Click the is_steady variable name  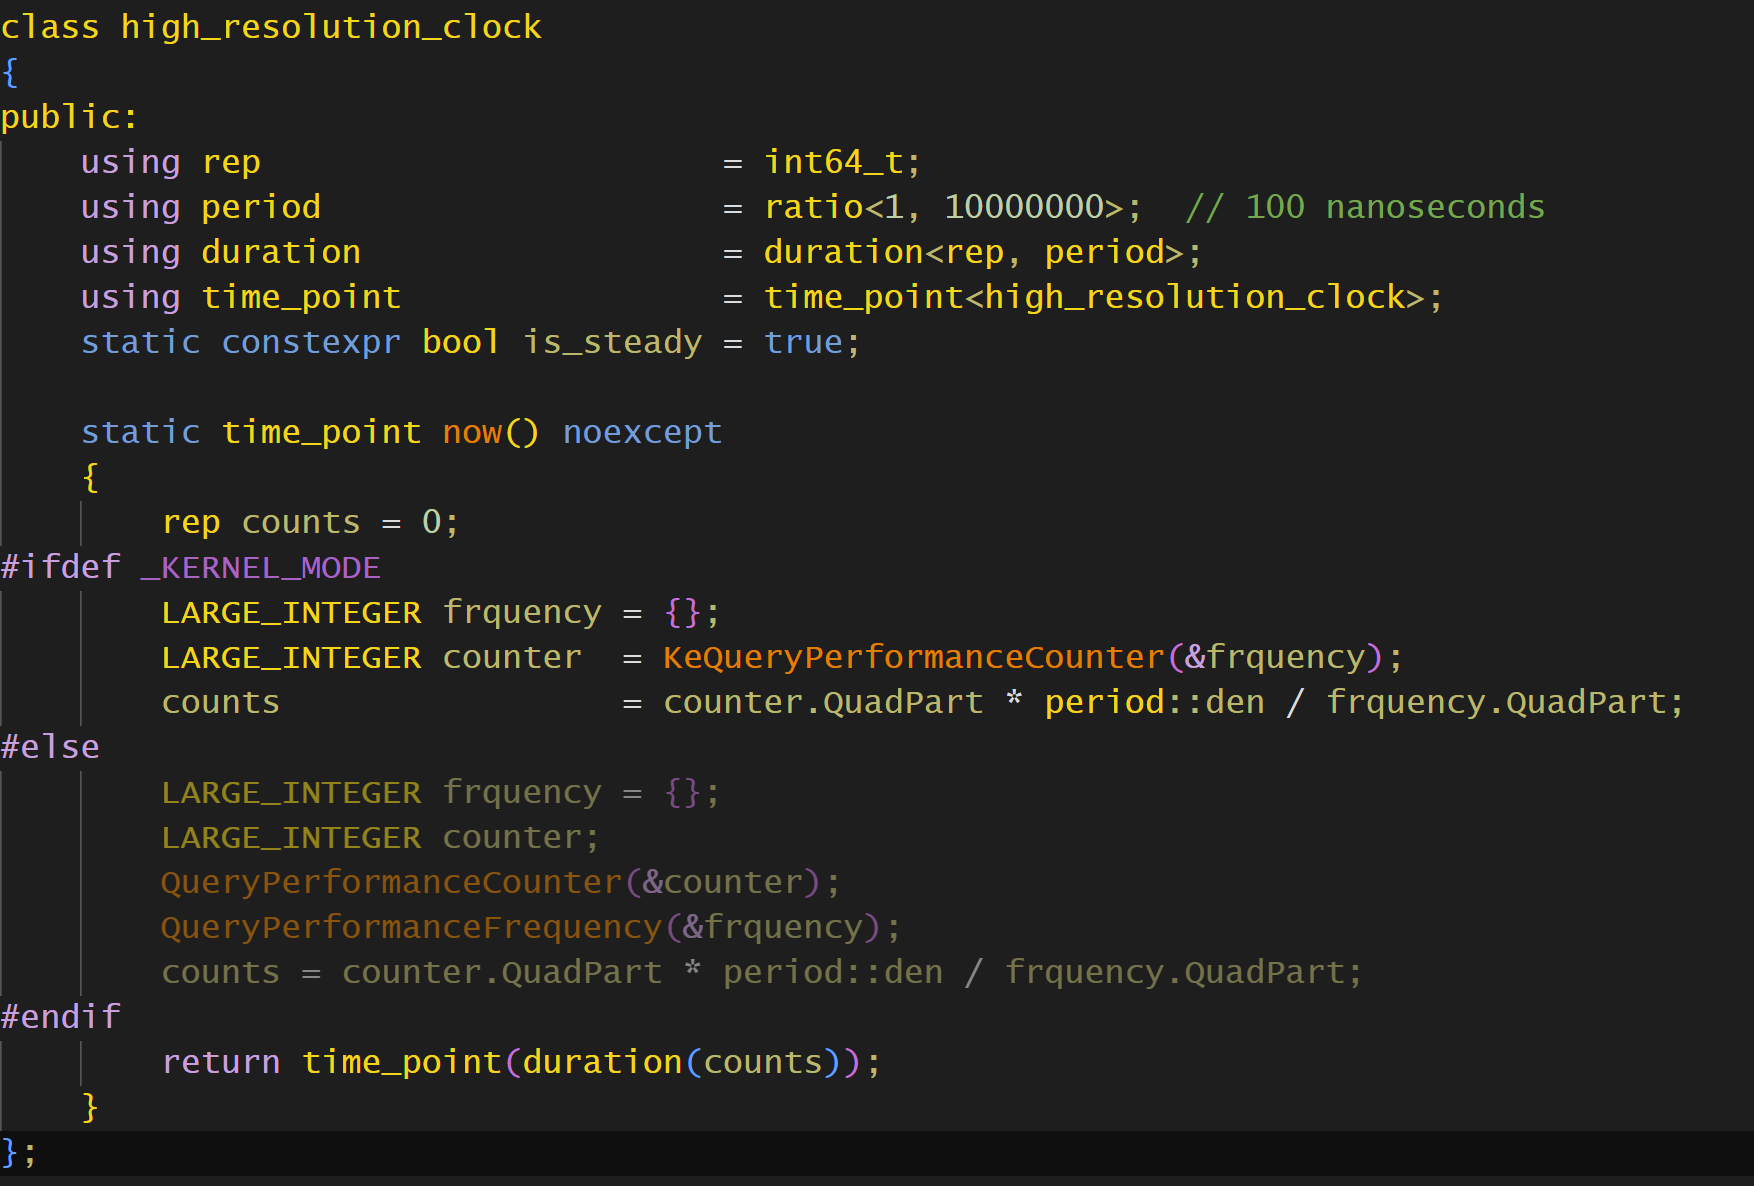[x=612, y=342]
